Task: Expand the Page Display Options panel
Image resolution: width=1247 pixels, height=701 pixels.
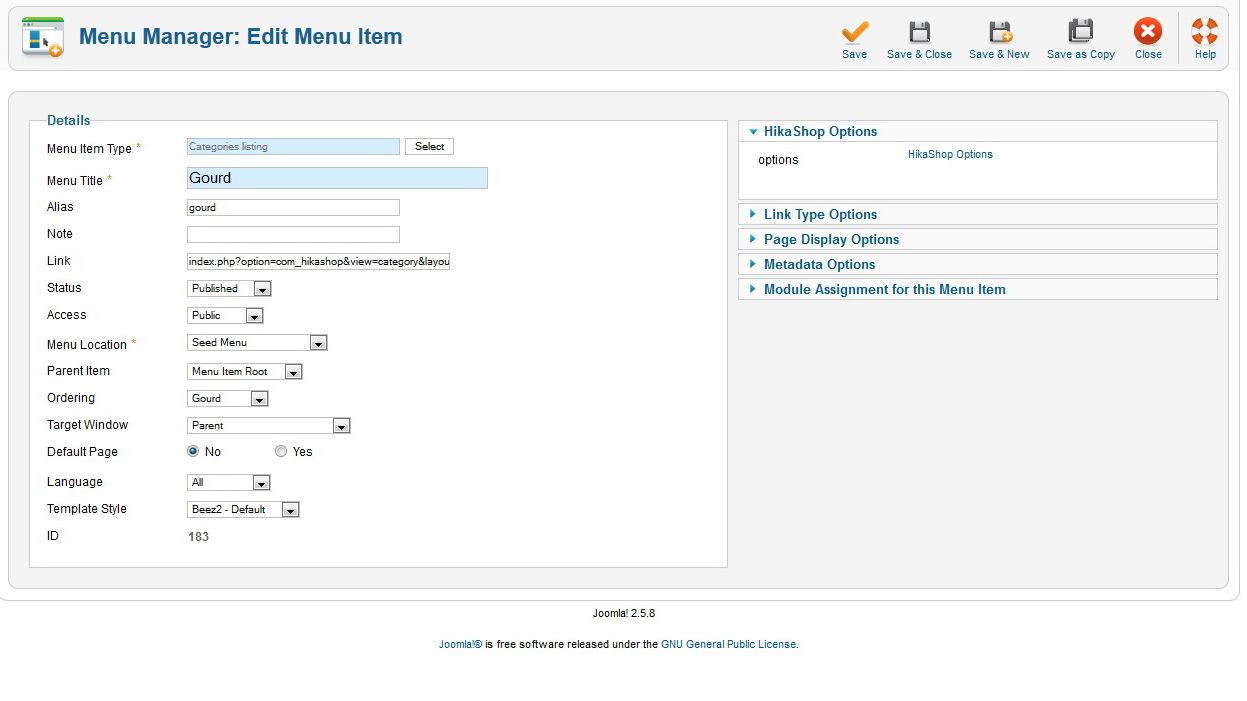Action: (978, 239)
